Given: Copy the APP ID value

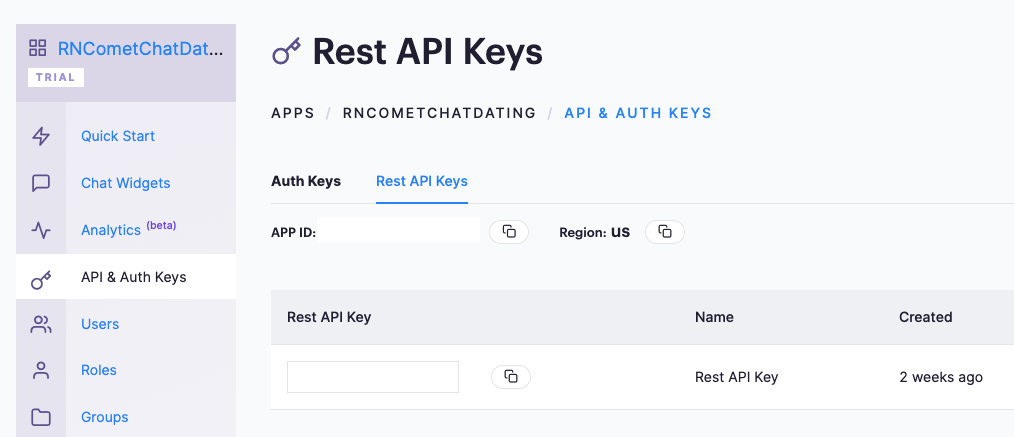Looking at the screenshot, I should [509, 231].
